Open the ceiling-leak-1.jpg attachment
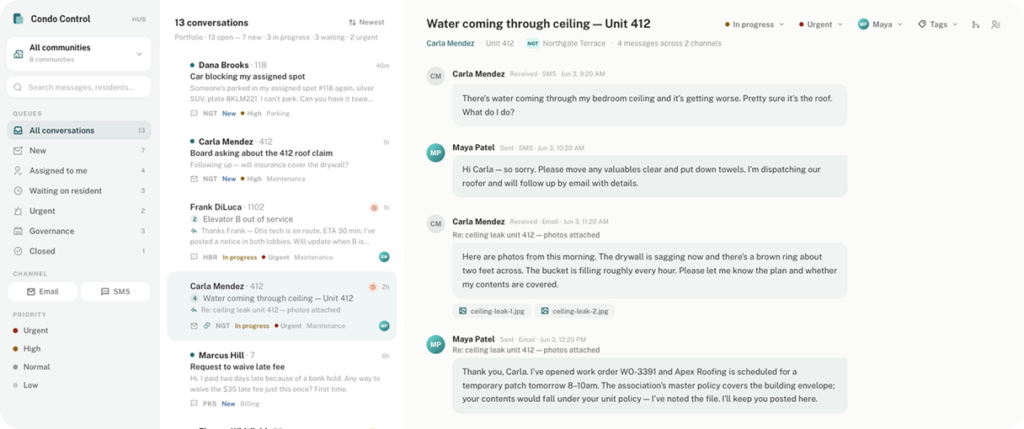This screenshot has height=429, width=1024. point(492,311)
